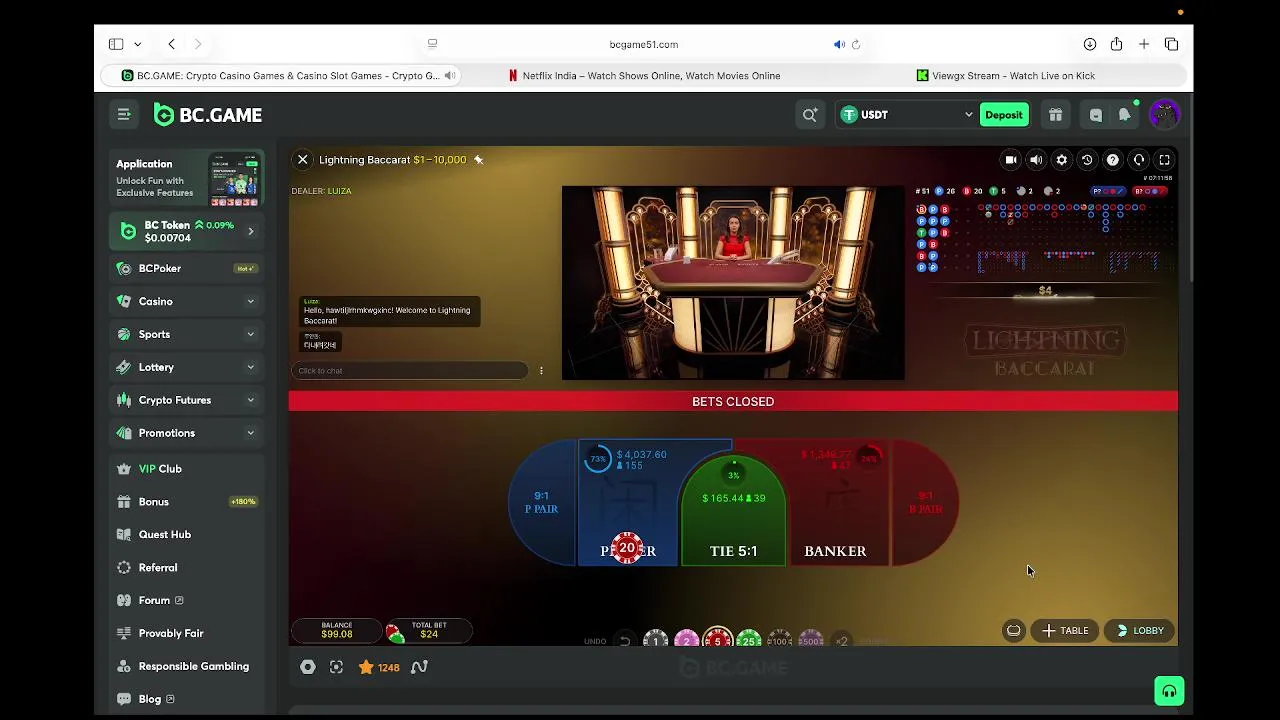Open Bonus in sidebar
This screenshot has height=720, width=1280.
[187, 502]
